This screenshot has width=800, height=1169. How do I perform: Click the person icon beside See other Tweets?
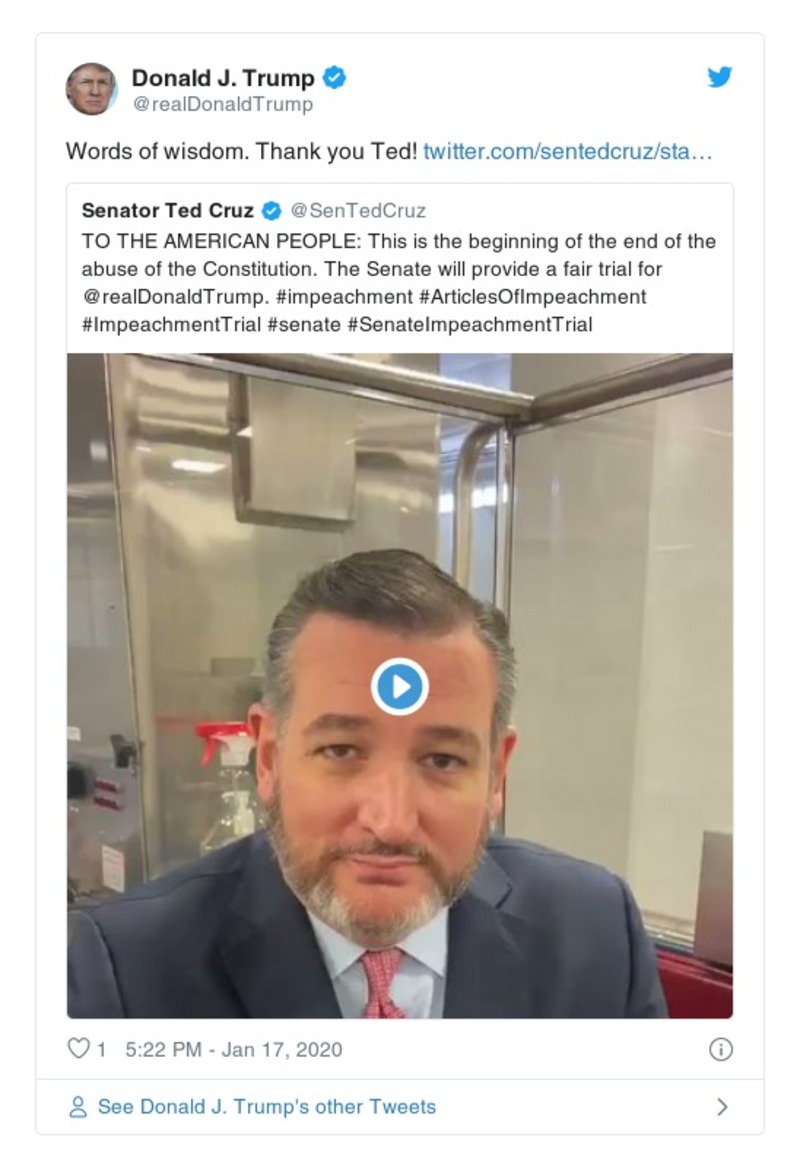coord(77,1107)
